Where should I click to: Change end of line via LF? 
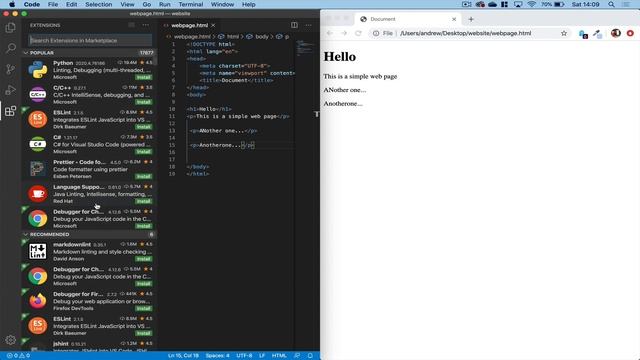point(262,356)
